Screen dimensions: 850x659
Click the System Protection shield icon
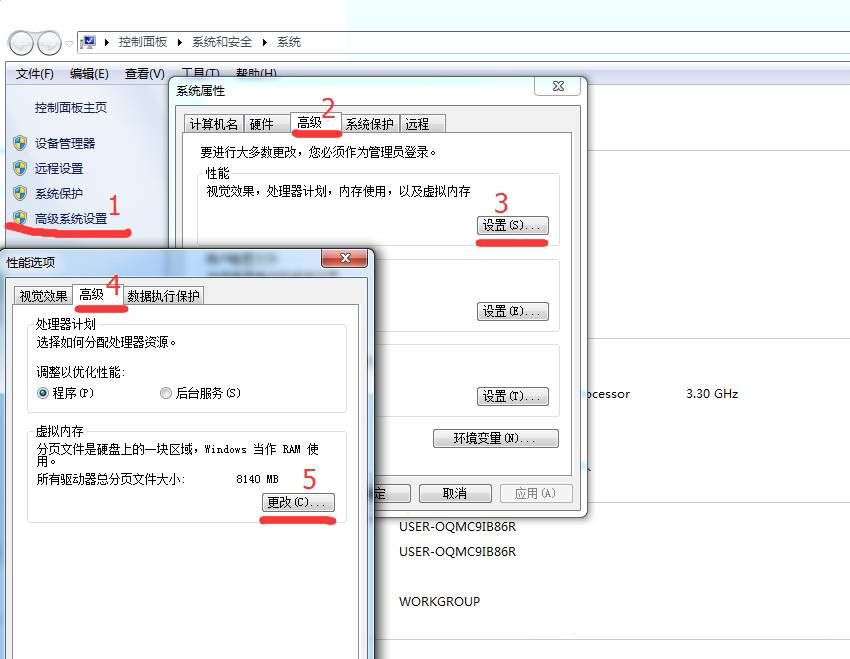click(x=19, y=193)
